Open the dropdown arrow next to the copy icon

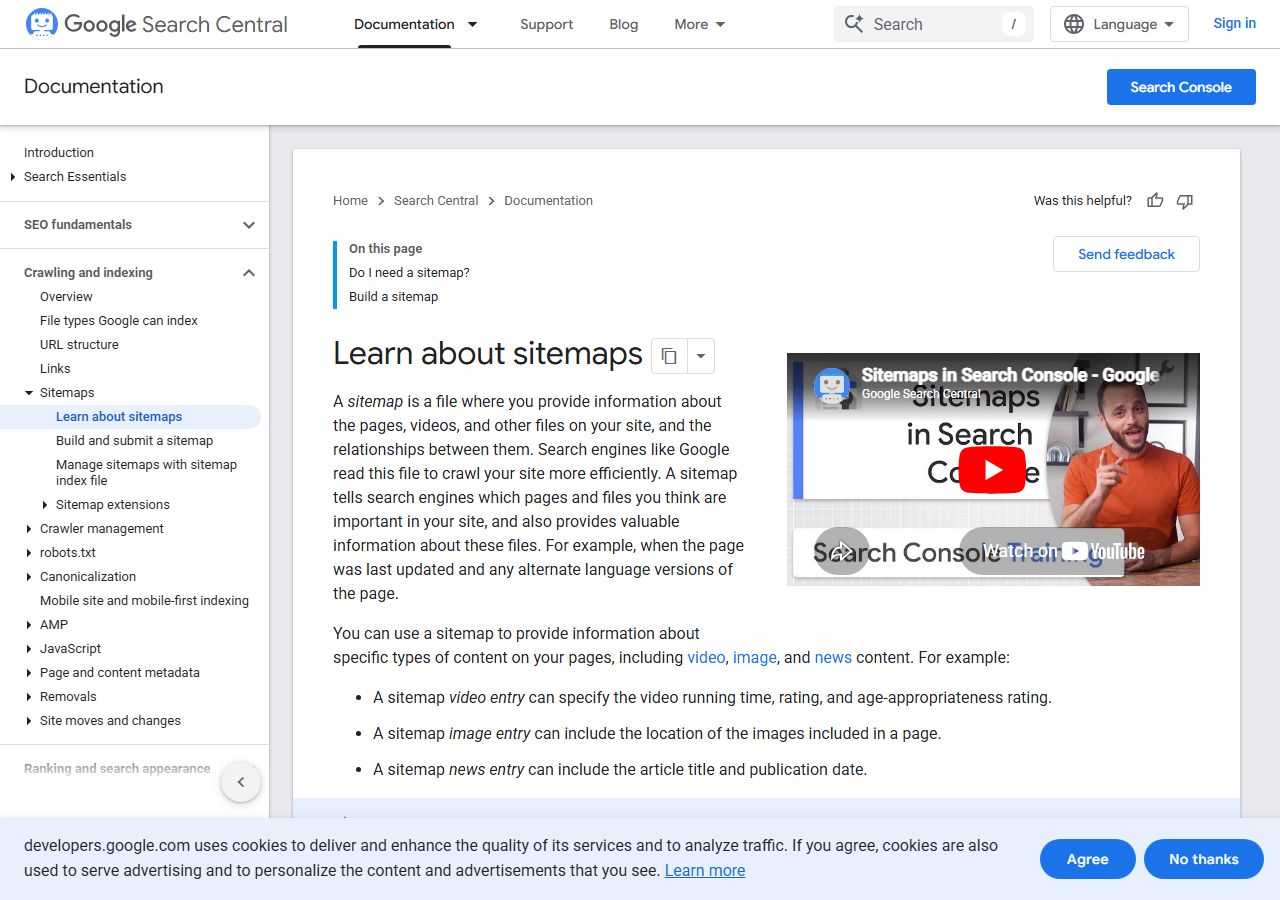pyautogui.click(x=701, y=356)
